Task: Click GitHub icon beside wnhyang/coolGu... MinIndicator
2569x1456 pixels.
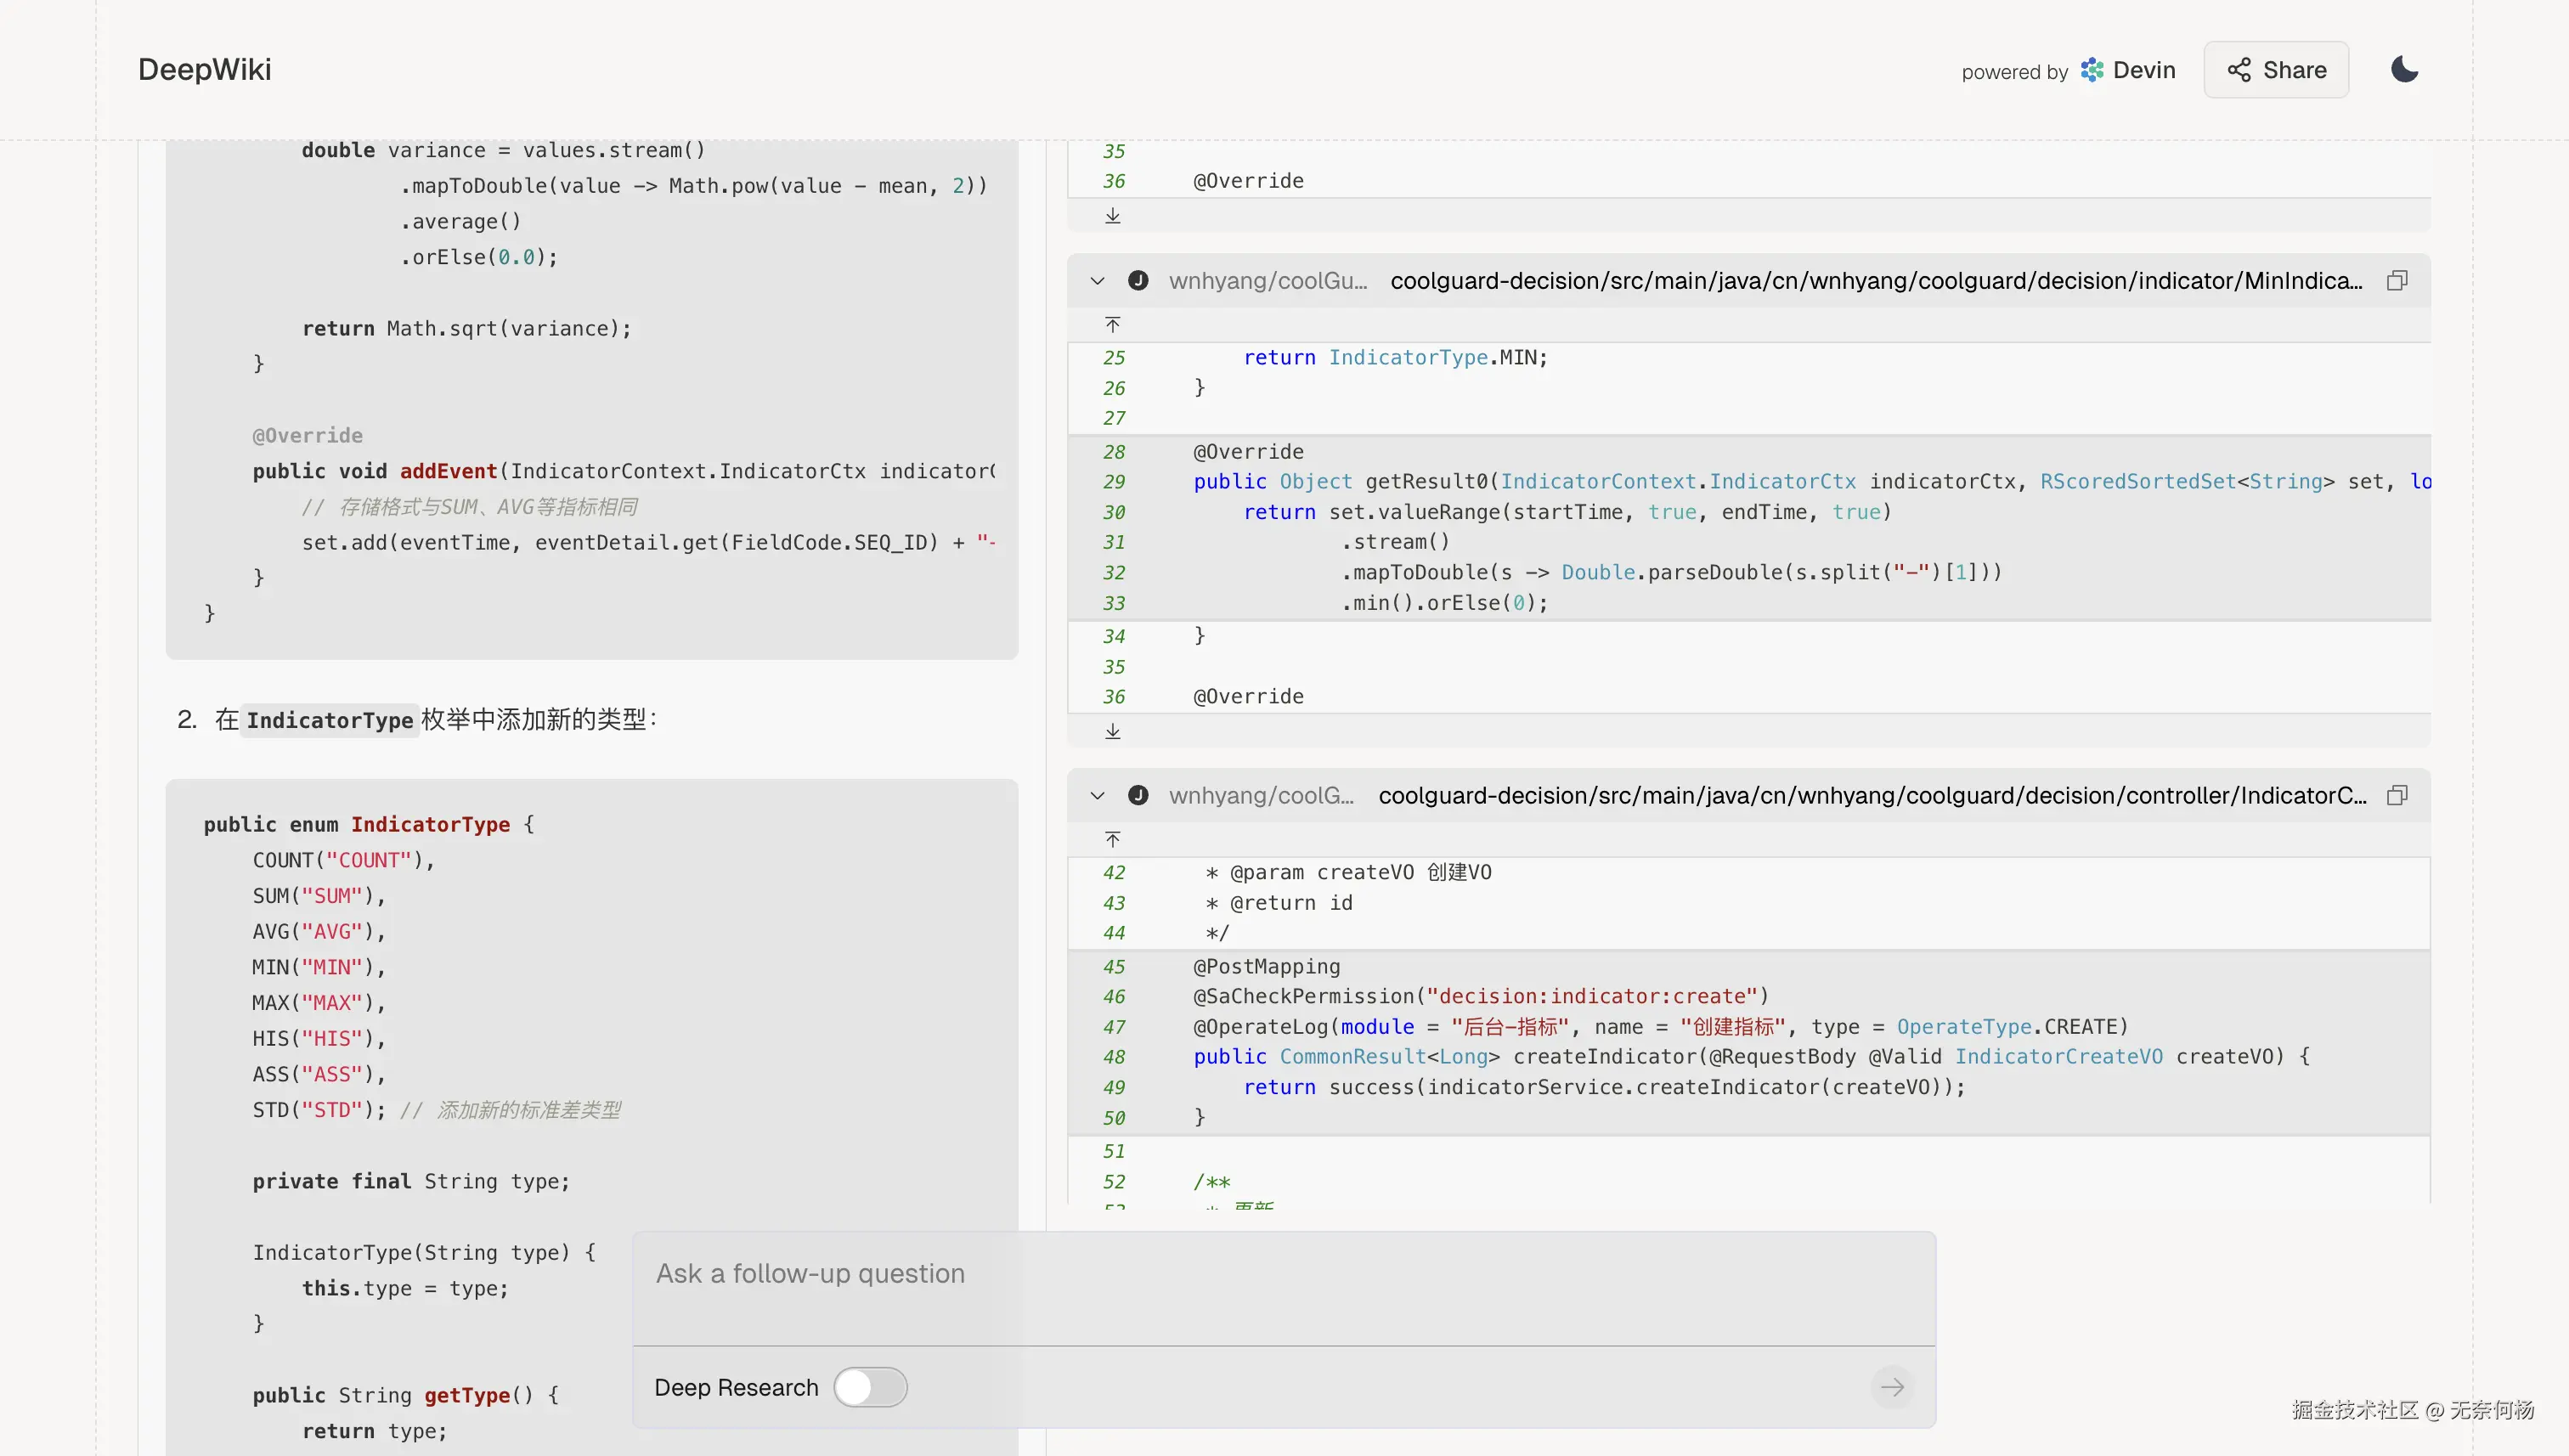Action: click(1138, 281)
